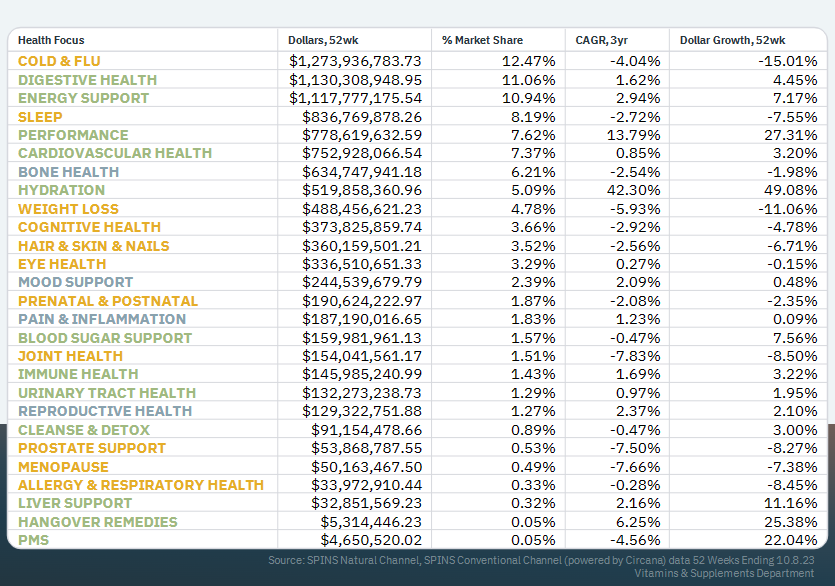Click the -11.06% Weight Loss dollar growth
This screenshot has width=835, height=586.
point(788,209)
